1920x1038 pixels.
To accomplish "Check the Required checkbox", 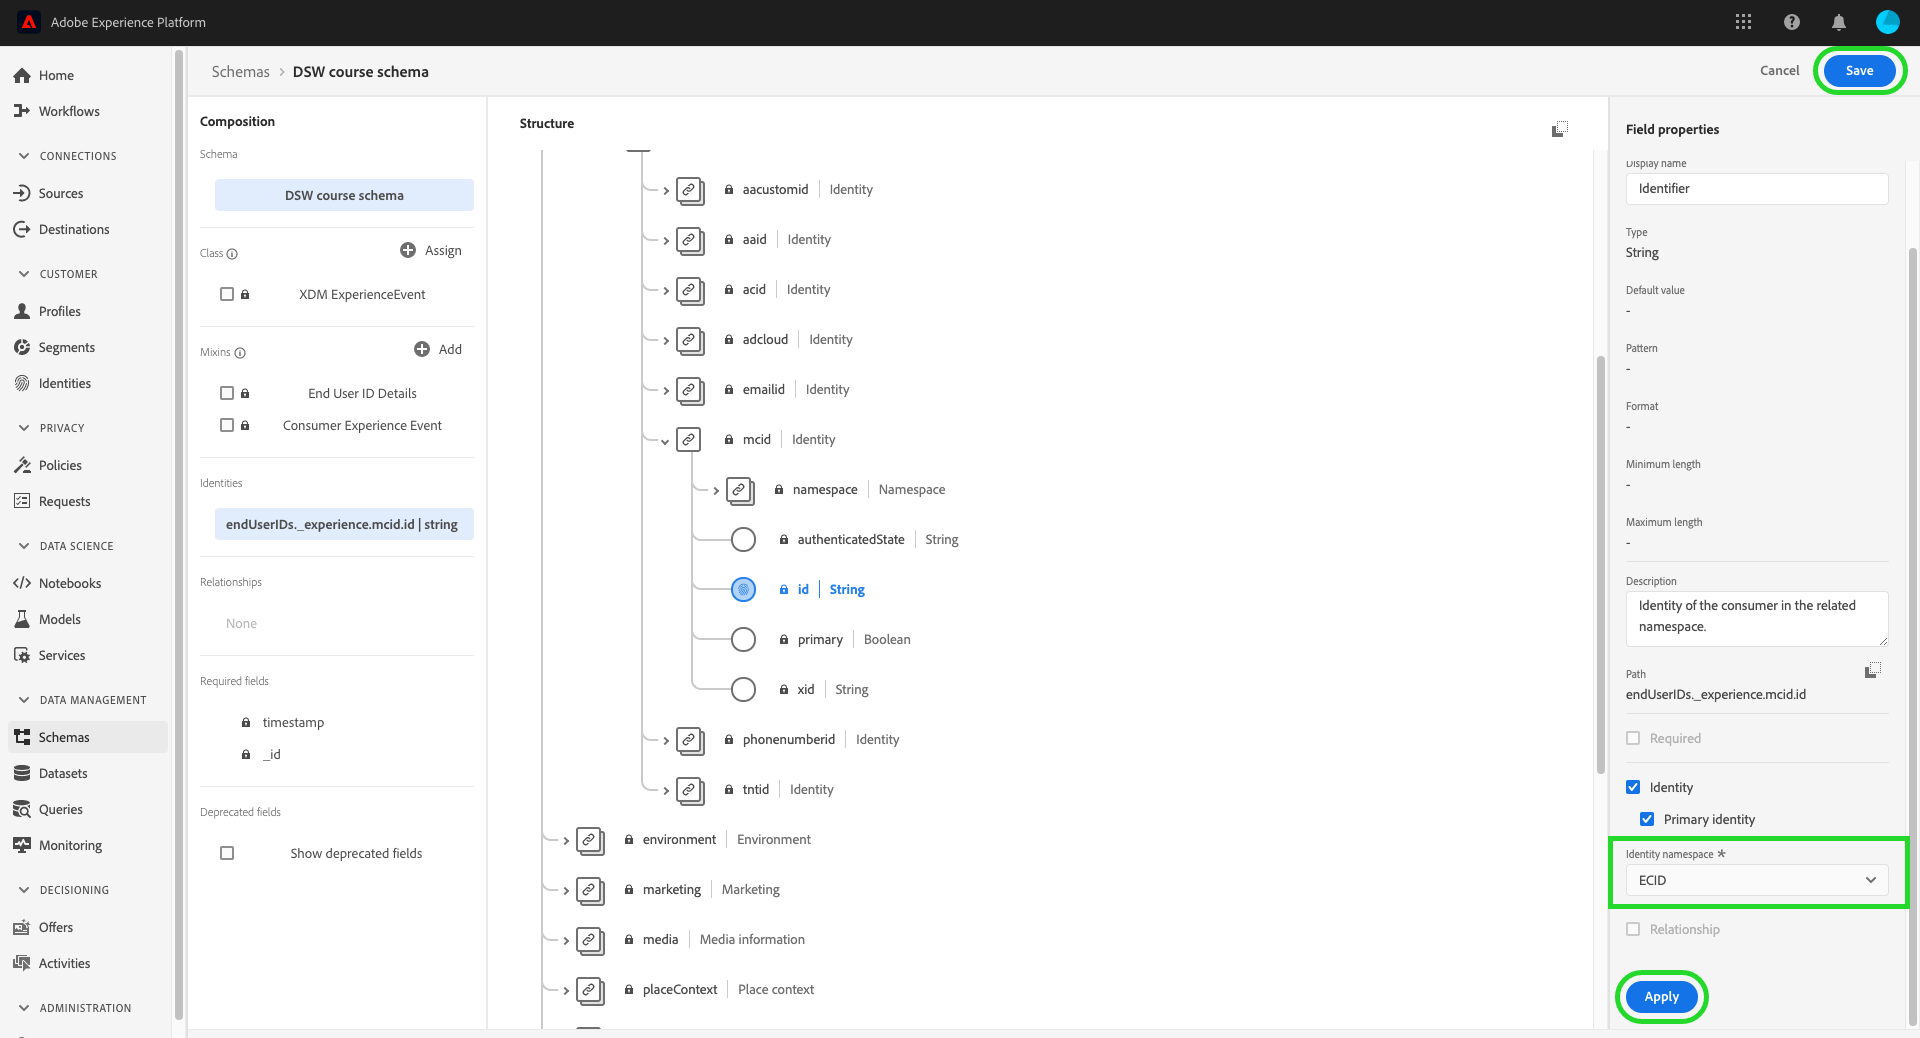I will [1633, 738].
